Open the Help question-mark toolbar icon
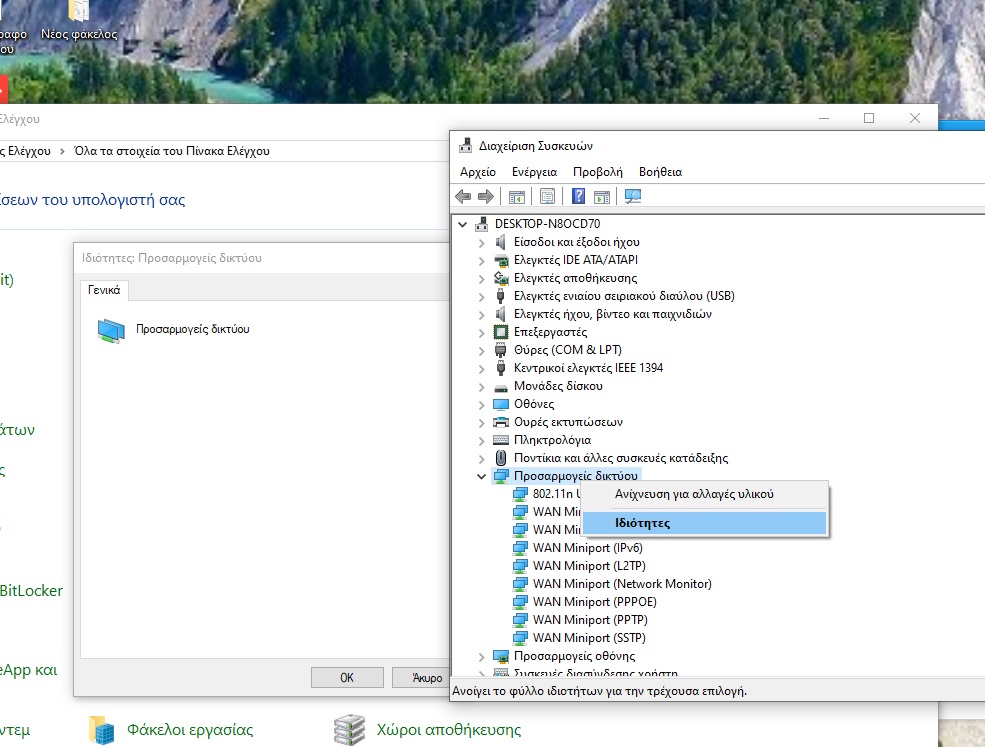The width and height of the screenshot is (985, 747). pos(579,197)
